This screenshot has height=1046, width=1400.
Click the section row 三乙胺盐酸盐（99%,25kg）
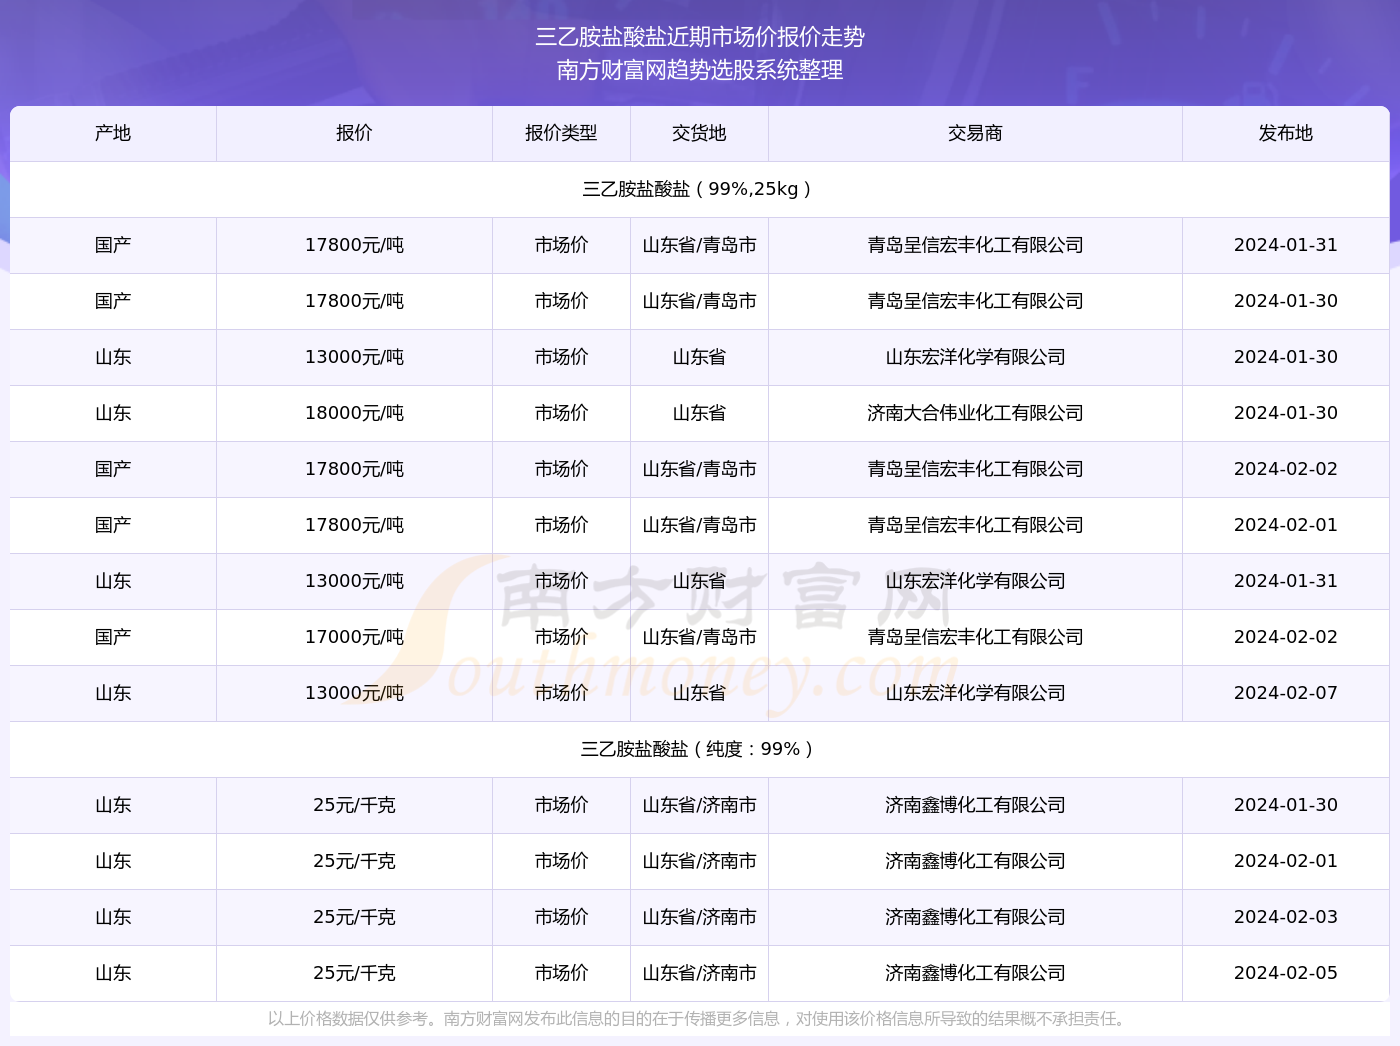tap(699, 189)
